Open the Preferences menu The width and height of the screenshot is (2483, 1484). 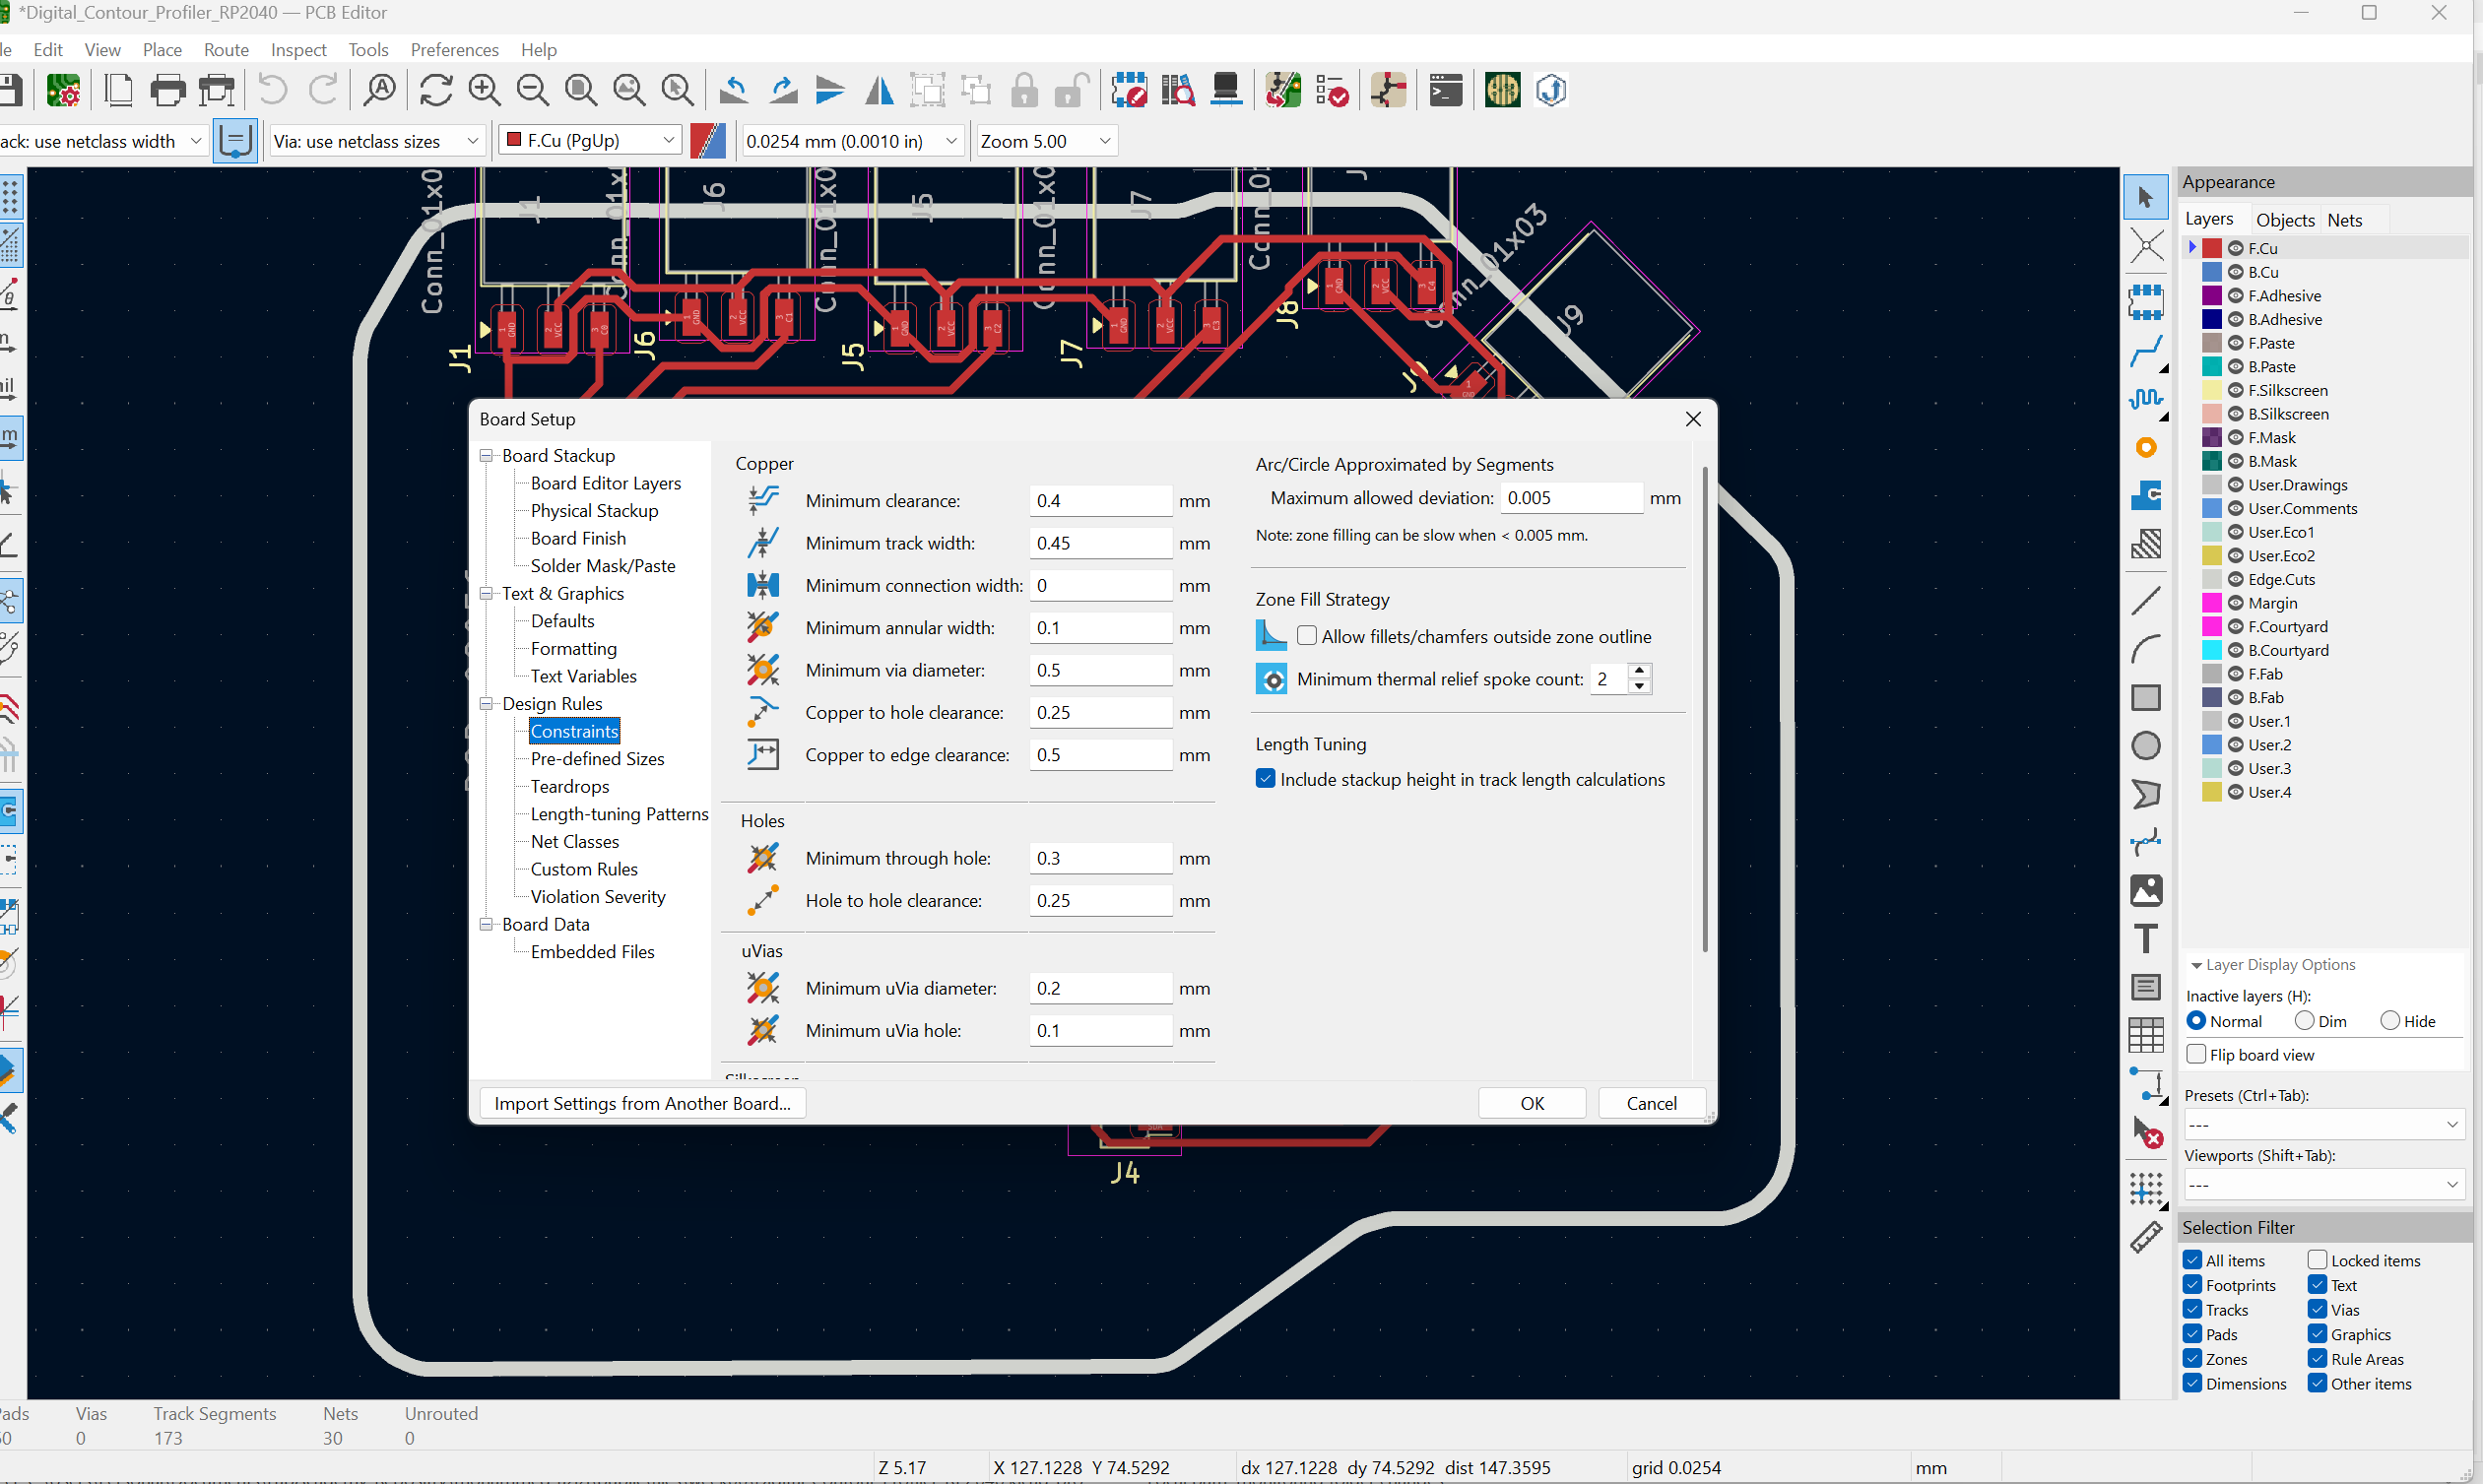point(454,50)
